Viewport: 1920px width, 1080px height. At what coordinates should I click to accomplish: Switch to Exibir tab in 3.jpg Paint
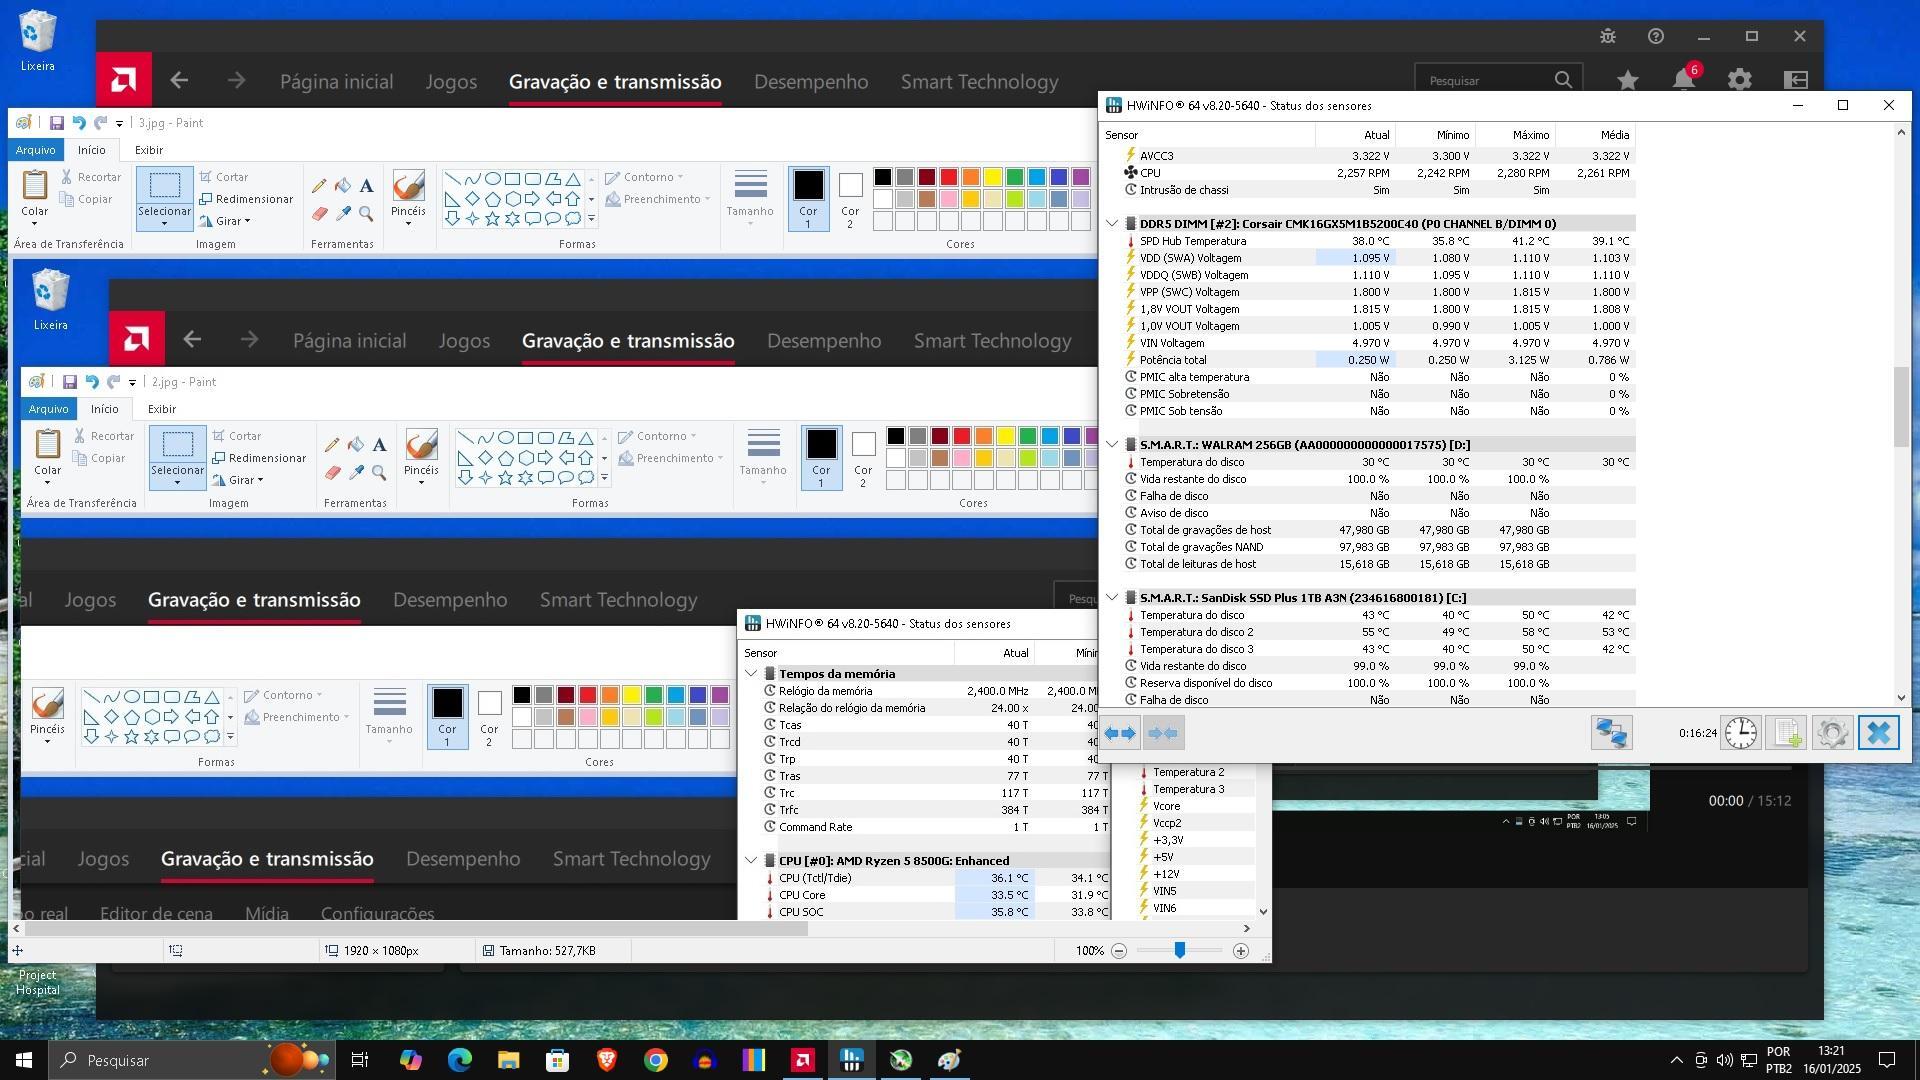click(x=149, y=150)
